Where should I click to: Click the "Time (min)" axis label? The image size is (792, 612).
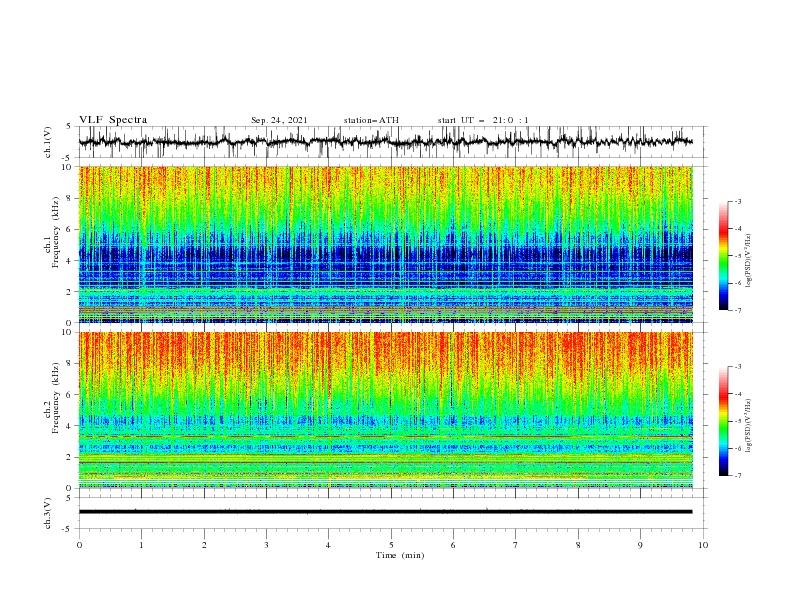point(400,555)
